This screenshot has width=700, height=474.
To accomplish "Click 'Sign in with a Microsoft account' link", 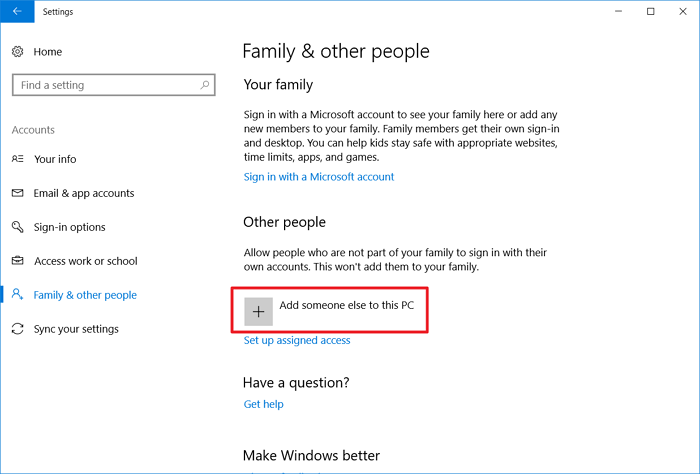I will 319,177.
